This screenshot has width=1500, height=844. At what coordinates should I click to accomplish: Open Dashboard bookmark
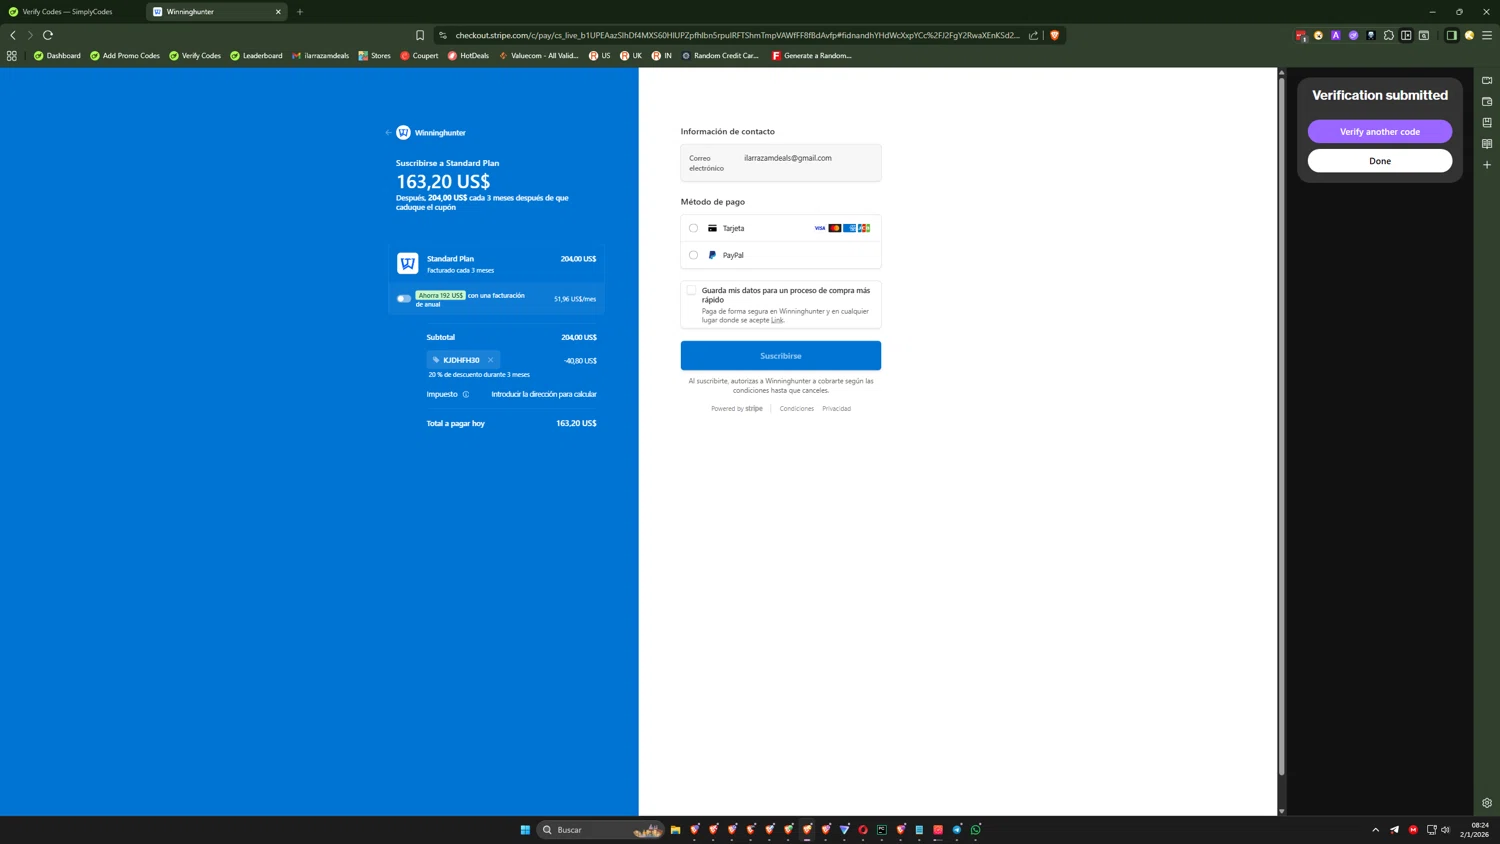tap(57, 56)
